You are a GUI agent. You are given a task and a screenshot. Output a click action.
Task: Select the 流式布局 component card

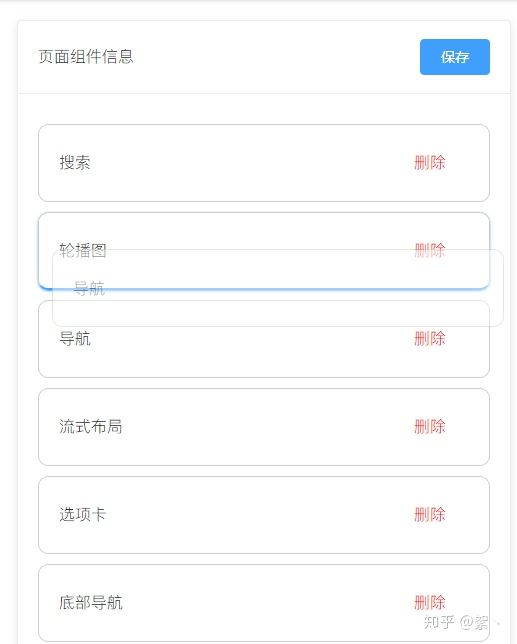(264, 427)
